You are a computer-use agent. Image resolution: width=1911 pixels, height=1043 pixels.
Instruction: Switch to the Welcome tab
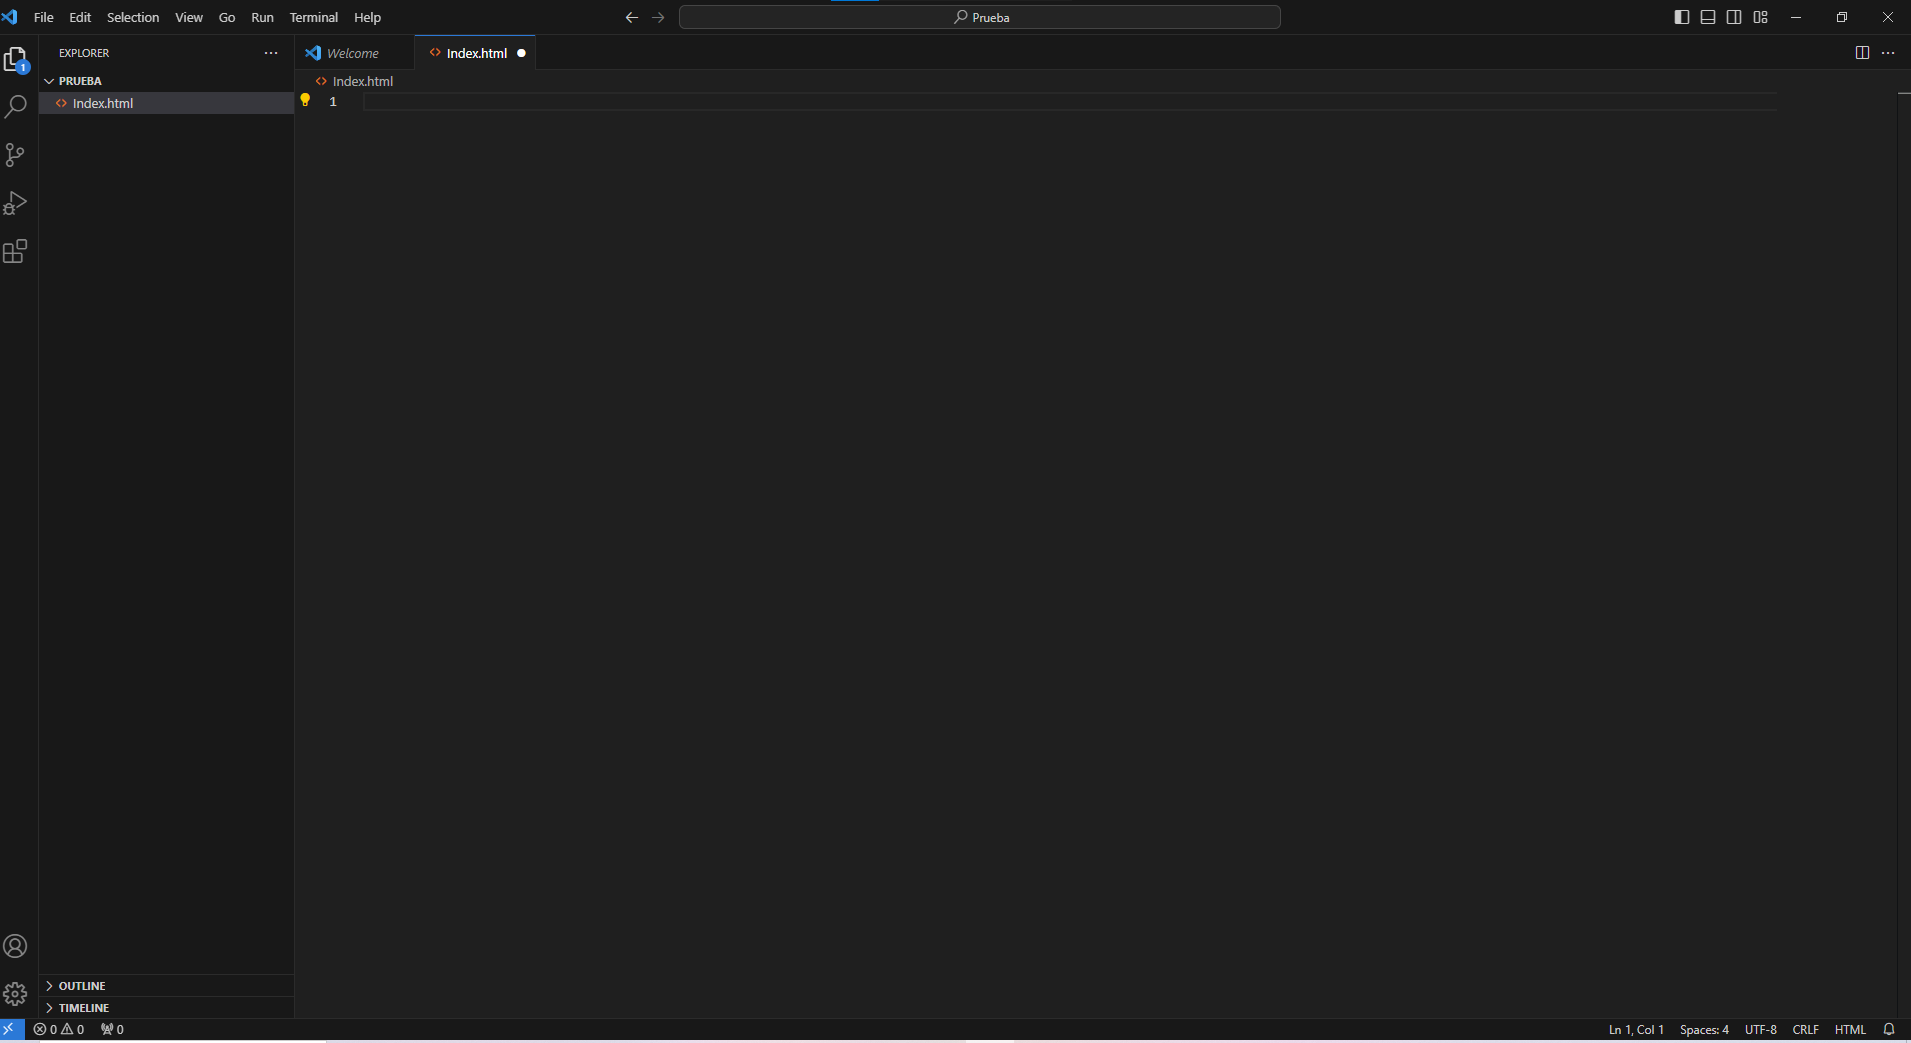(x=355, y=53)
